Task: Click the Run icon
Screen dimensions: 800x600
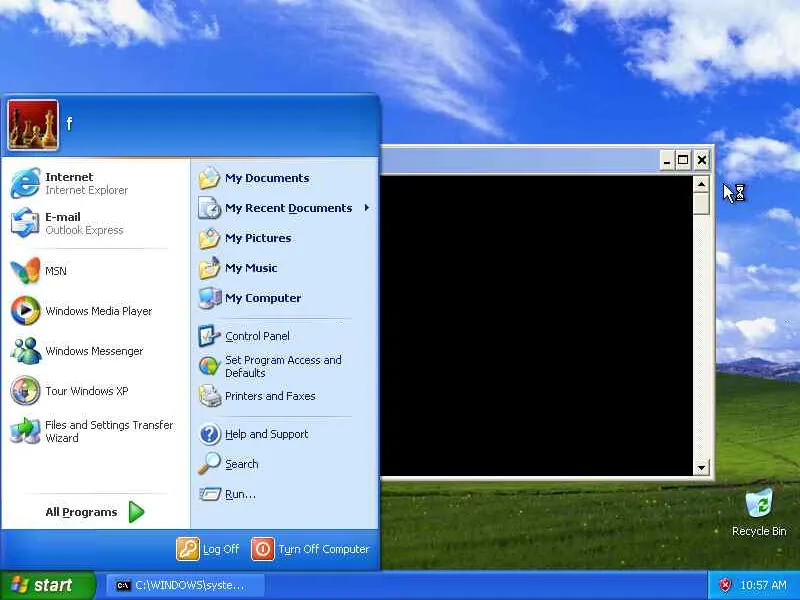Action: tap(209, 494)
